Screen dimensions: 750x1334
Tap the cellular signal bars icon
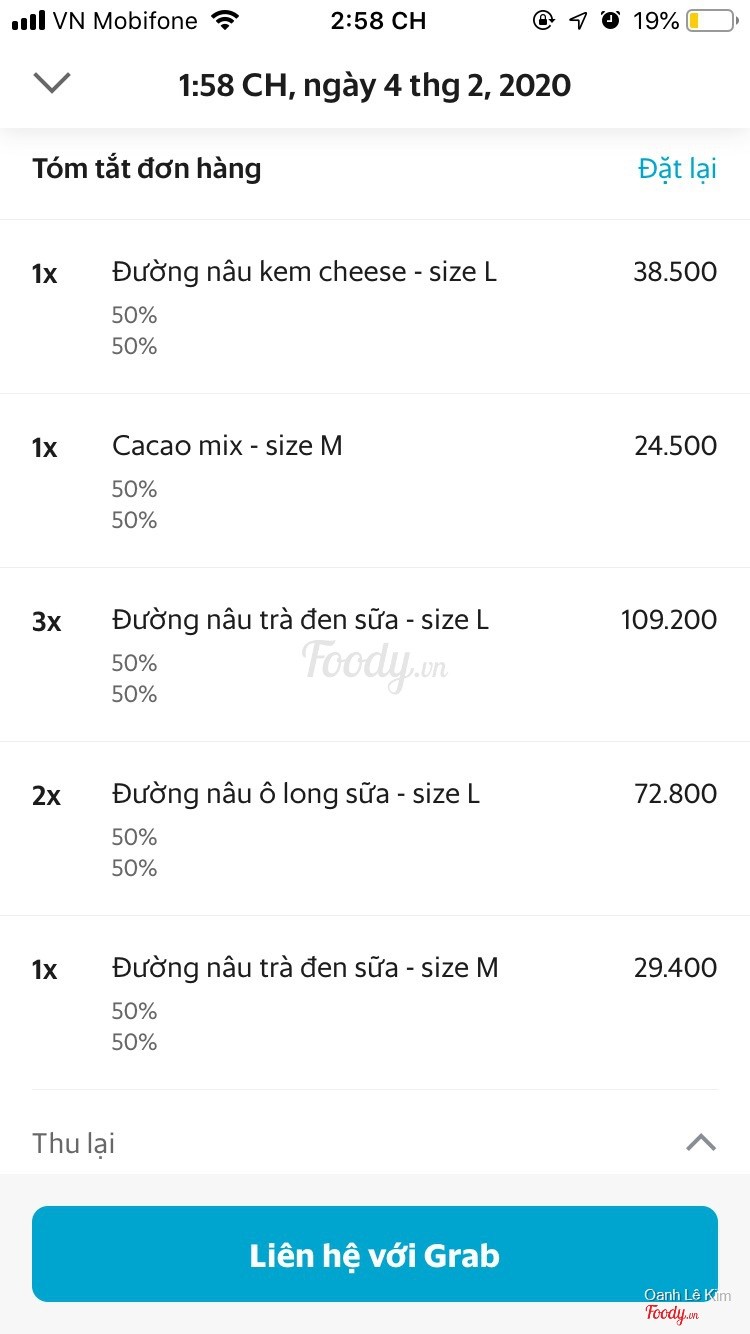pyautogui.click(x=28, y=20)
